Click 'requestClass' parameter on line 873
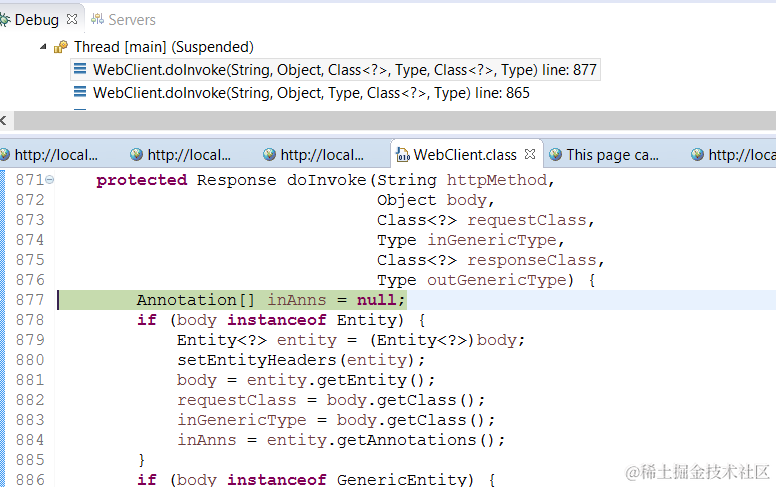 pyautogui.click(x=527, y=220)
